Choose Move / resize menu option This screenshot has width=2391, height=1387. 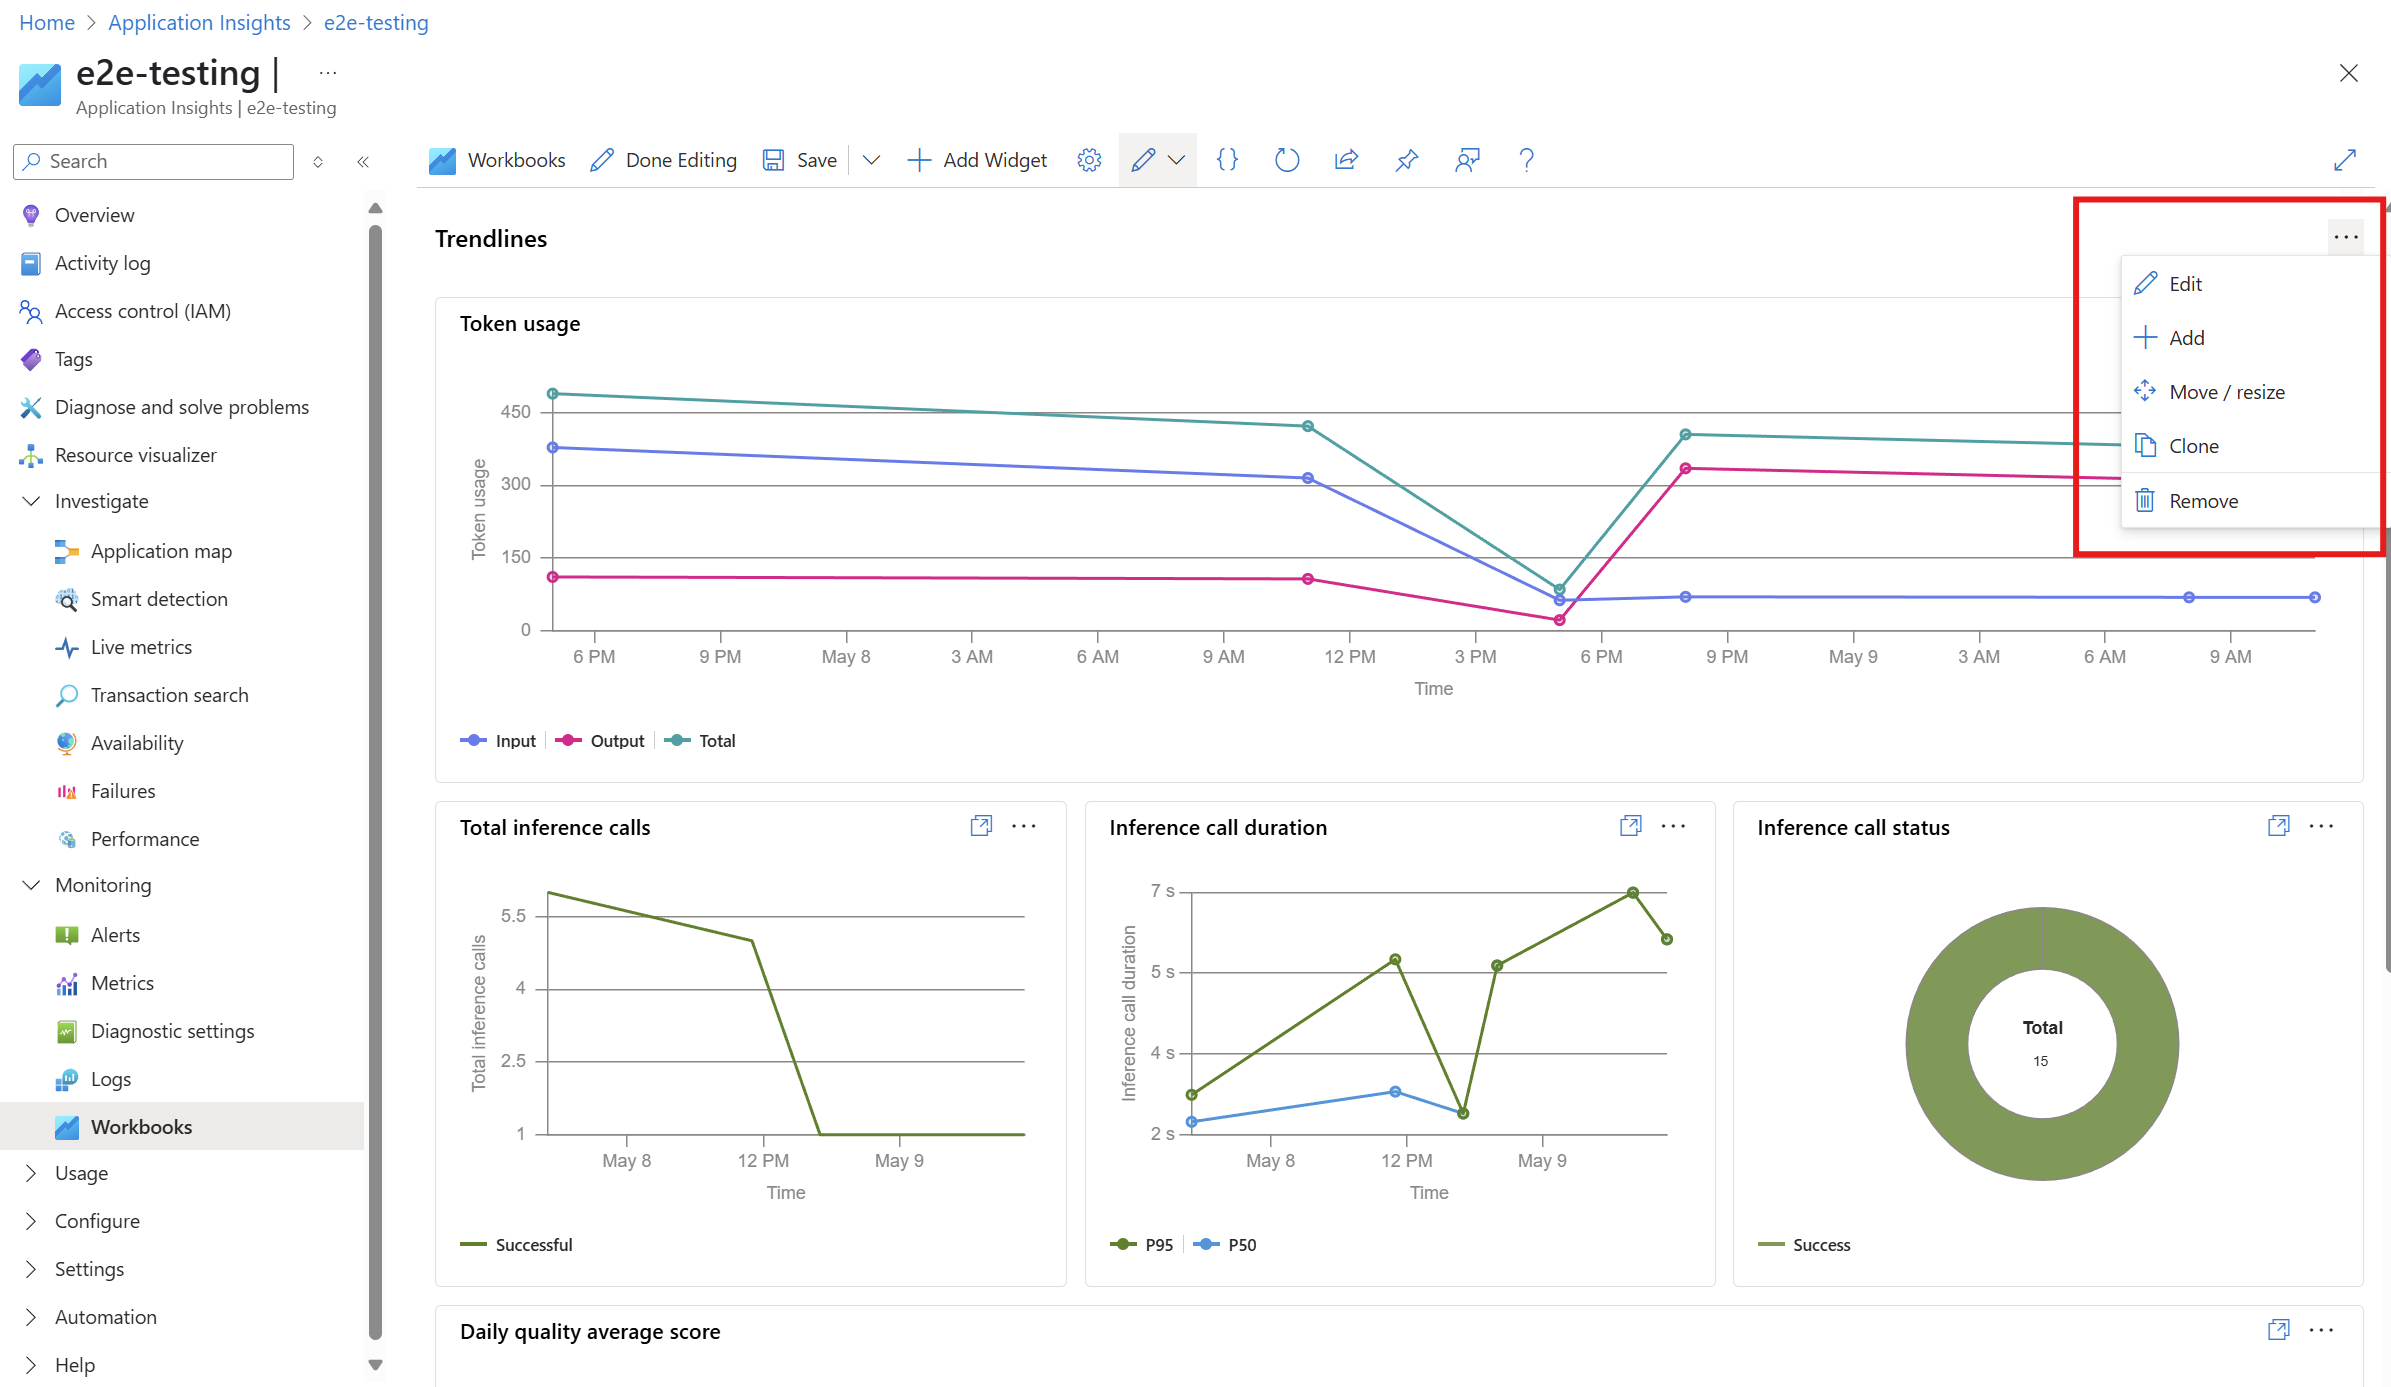pos(2226,392)
